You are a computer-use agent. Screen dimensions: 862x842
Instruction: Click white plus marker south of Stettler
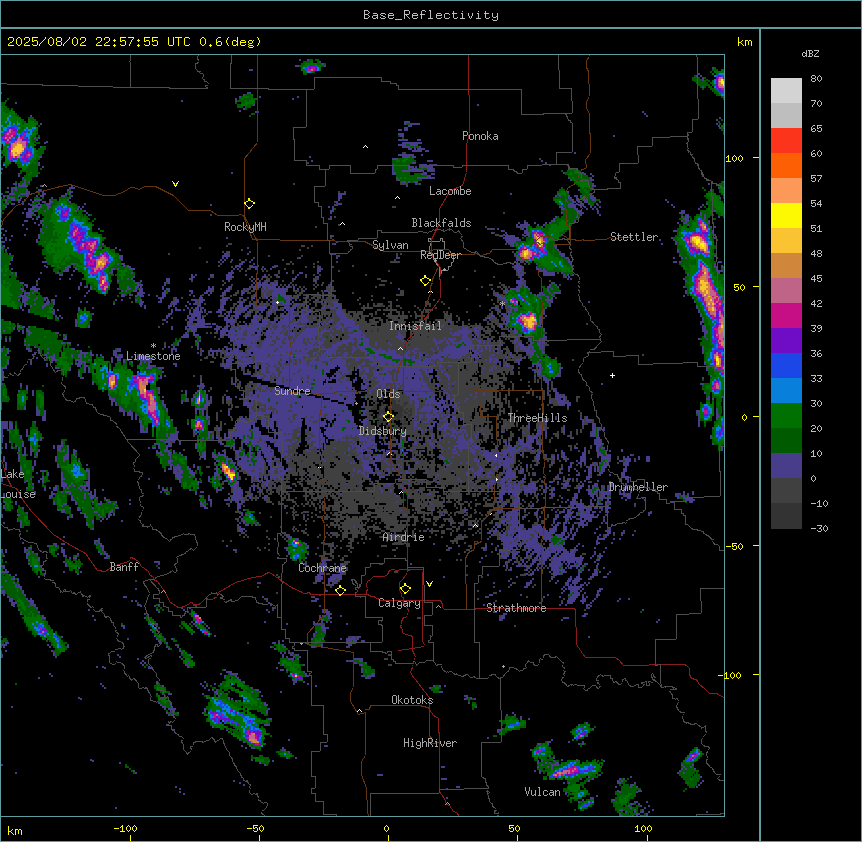[x=612, y=375]
